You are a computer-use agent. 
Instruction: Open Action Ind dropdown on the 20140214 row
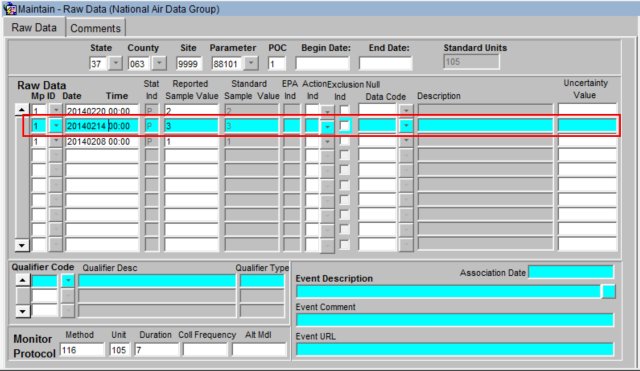(327, 127)
